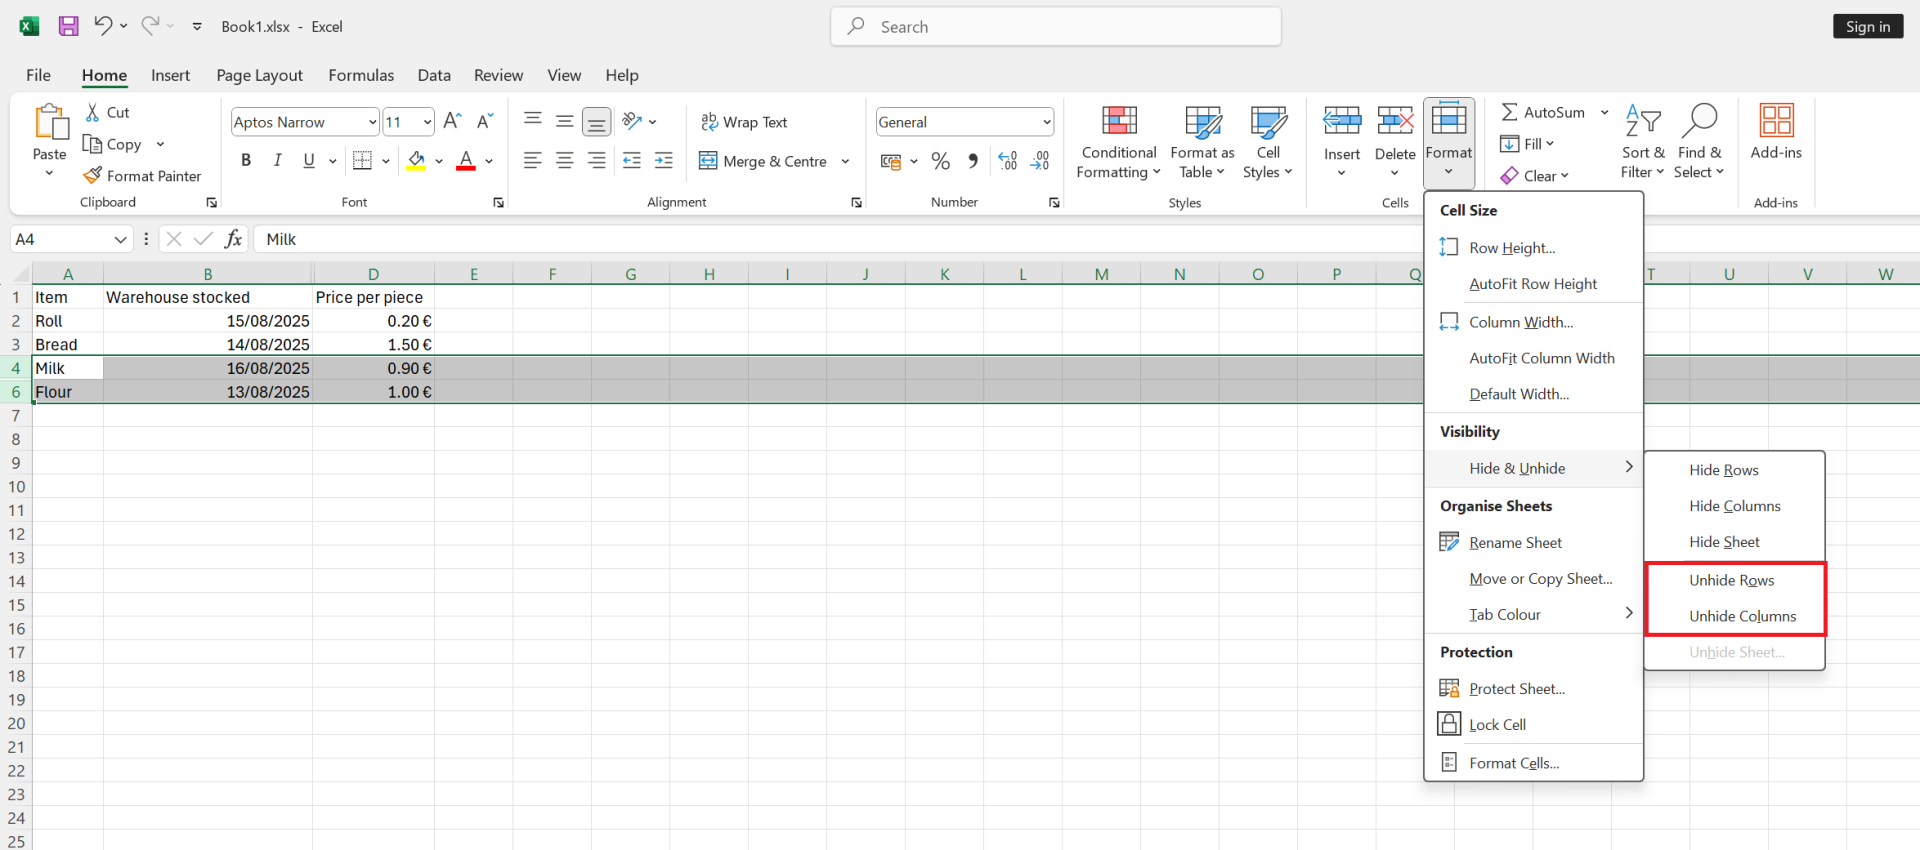Viewport: 1920px width, 850px height.
Task: Apply Comma Style number format
Action: [973, 160]
